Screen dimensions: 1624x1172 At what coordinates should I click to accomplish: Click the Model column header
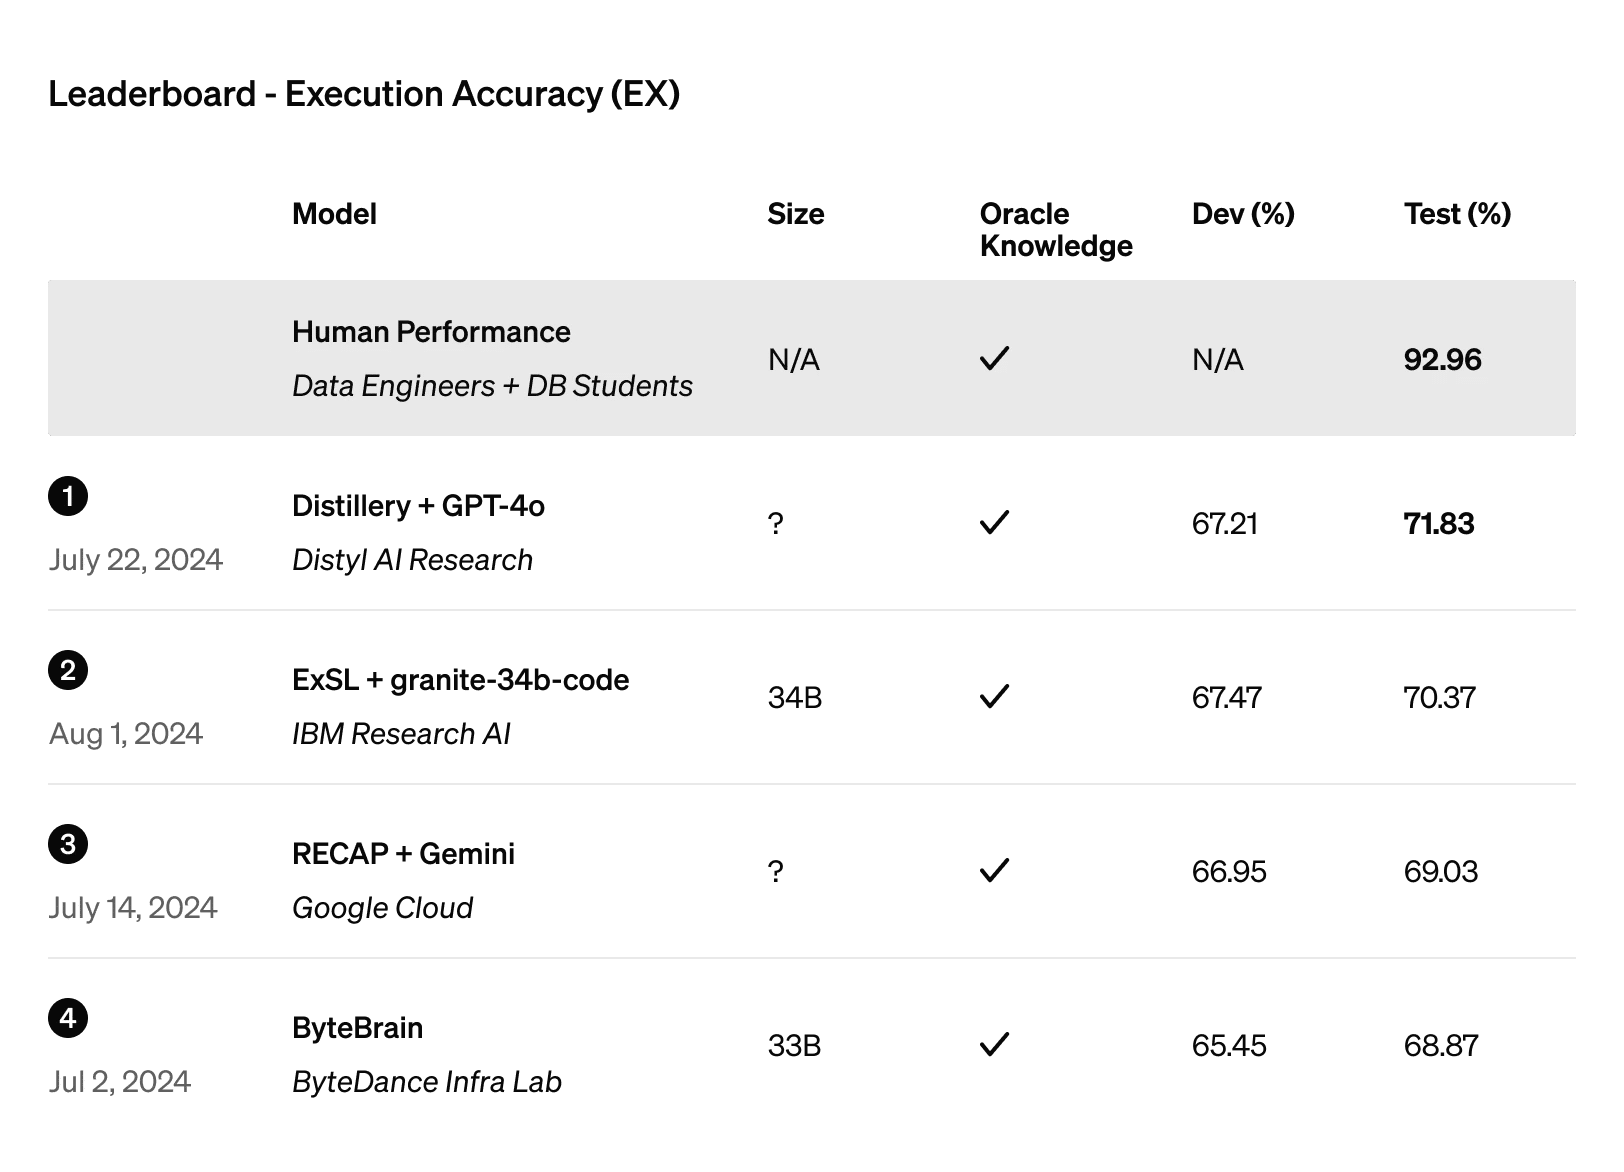coord(334,214)
